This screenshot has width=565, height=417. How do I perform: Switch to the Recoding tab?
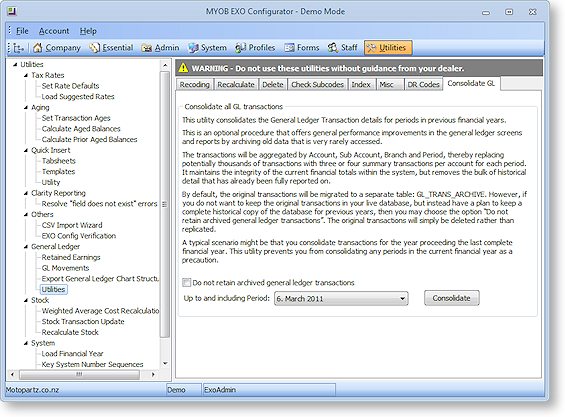click(x=194, y=84)
